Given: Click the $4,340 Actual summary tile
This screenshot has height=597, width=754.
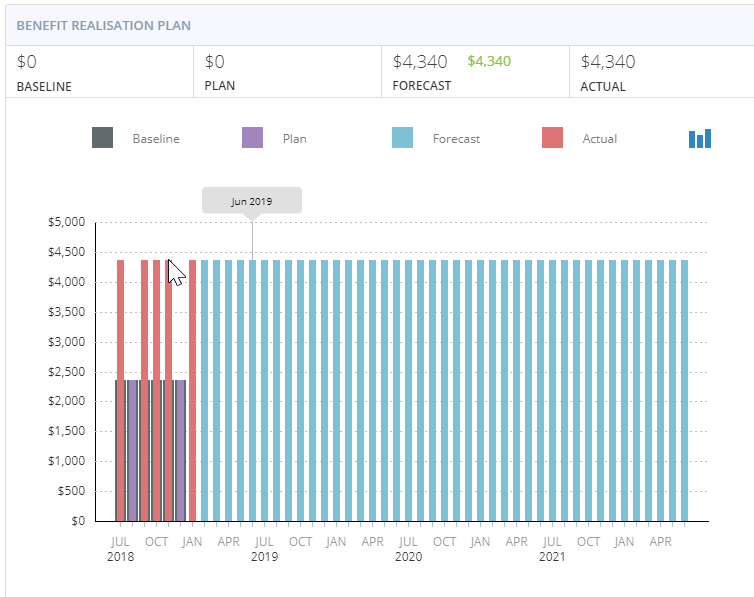Looking at the screenshot, I should [607, 62].
